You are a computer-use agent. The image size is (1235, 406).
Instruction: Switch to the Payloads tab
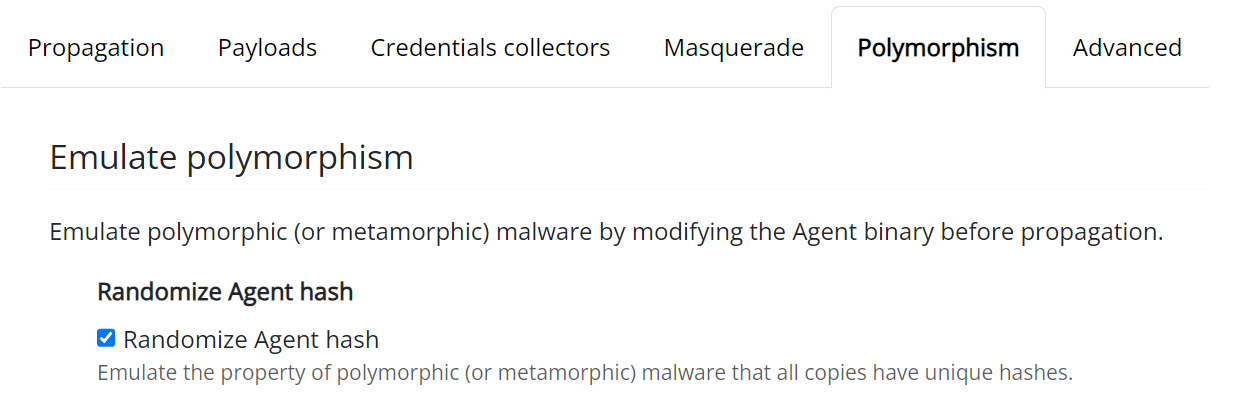pos(267,48)
